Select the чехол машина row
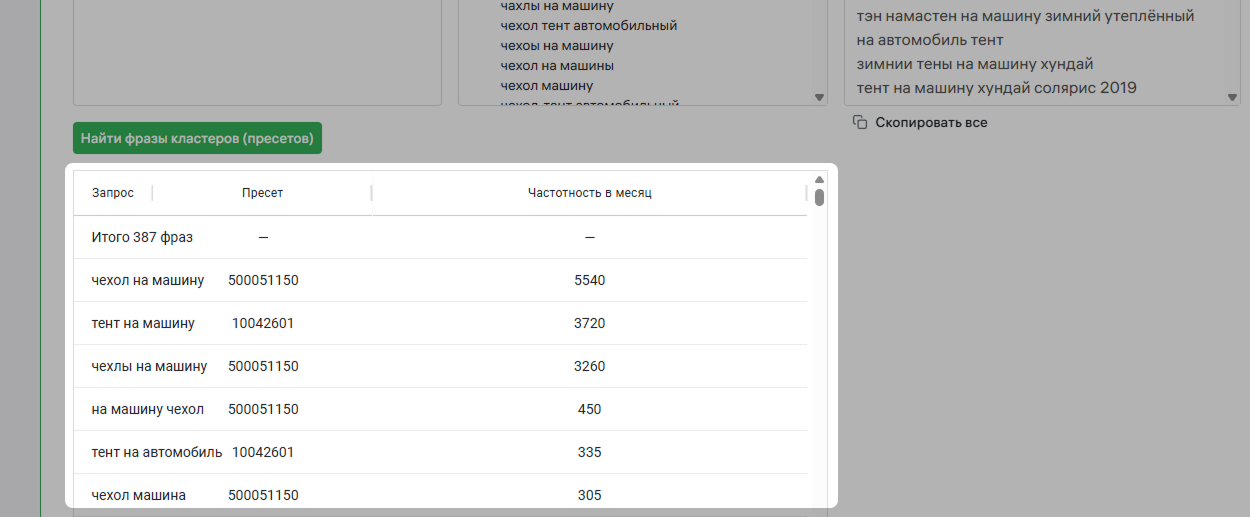This screenshot has height=517, width=1250. [x=440, y=495]
